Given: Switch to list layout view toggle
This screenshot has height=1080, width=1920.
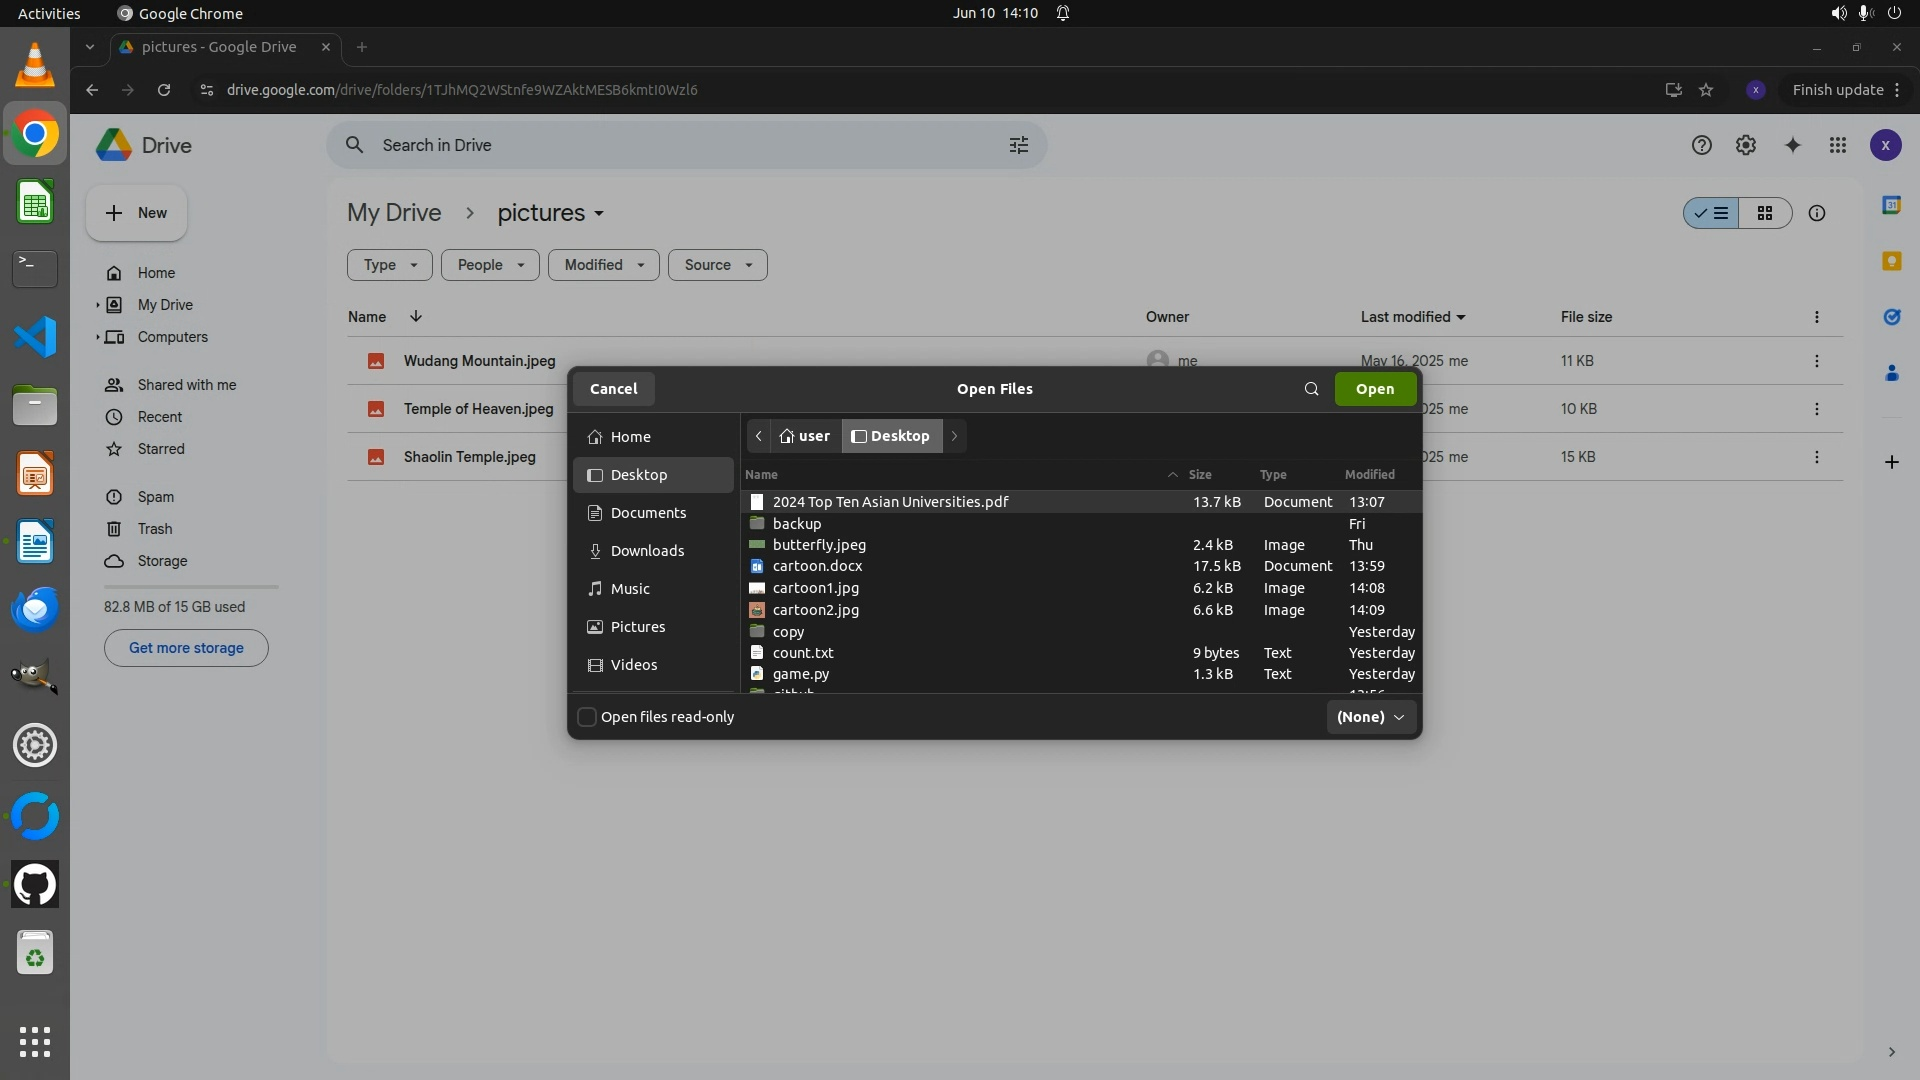Looking at the screenshot, I should tap(1711, 213).
